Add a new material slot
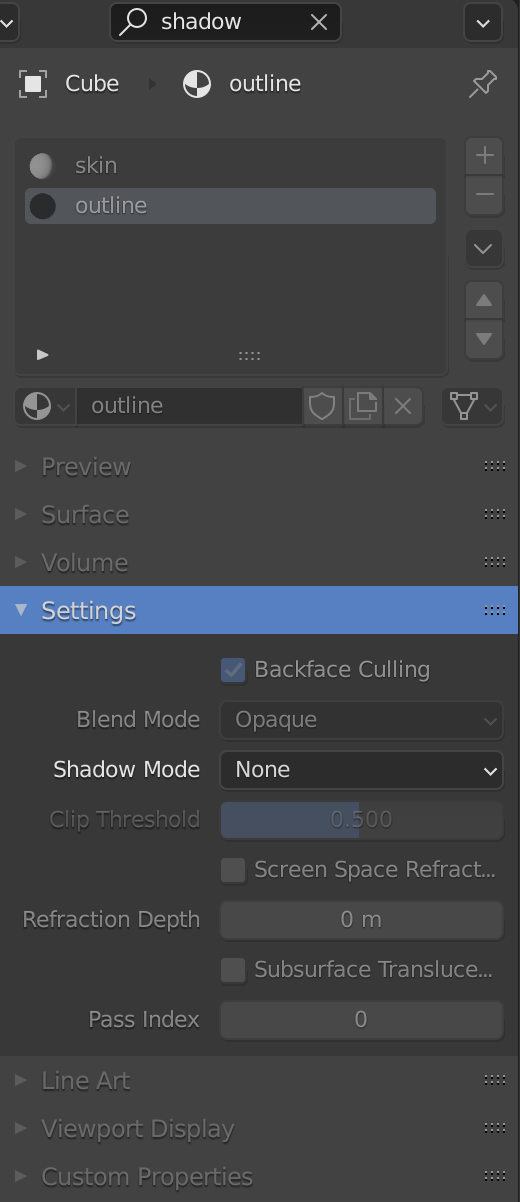Viewport: 520px width, 1202px height. click(x=484, y=155)
